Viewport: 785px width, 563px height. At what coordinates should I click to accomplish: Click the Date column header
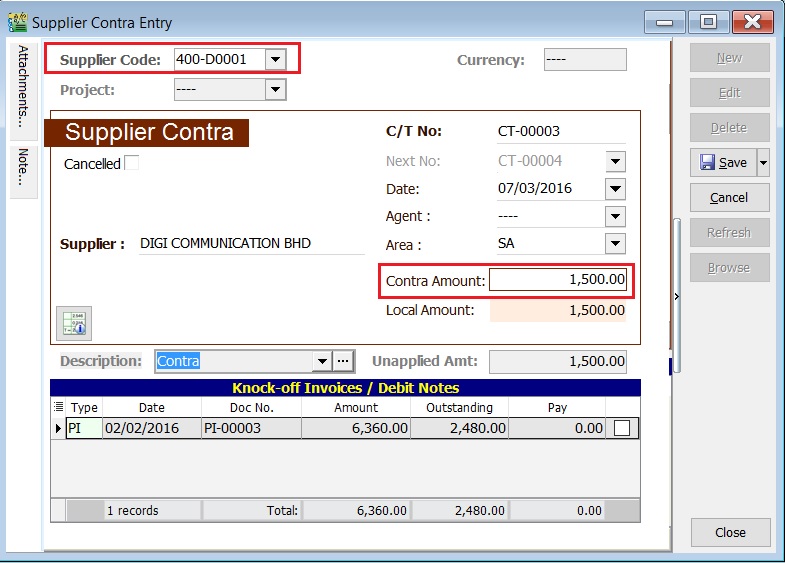152,407
